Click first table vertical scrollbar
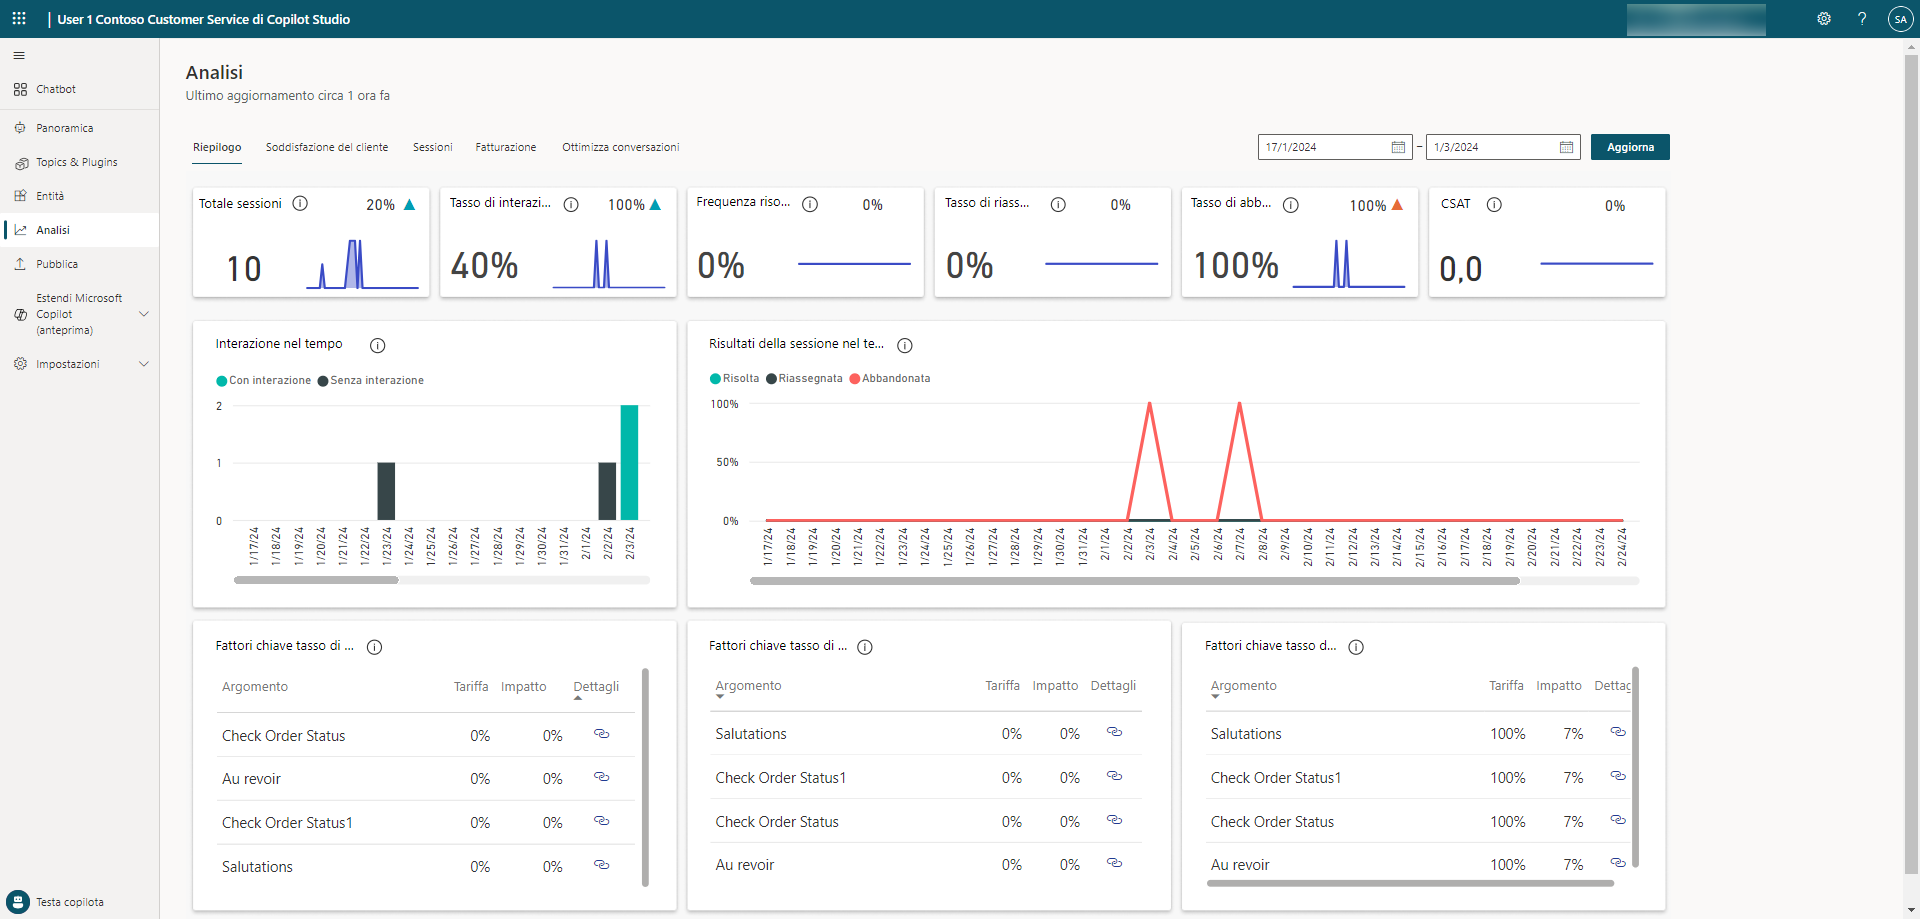 (x=645, y=777)
